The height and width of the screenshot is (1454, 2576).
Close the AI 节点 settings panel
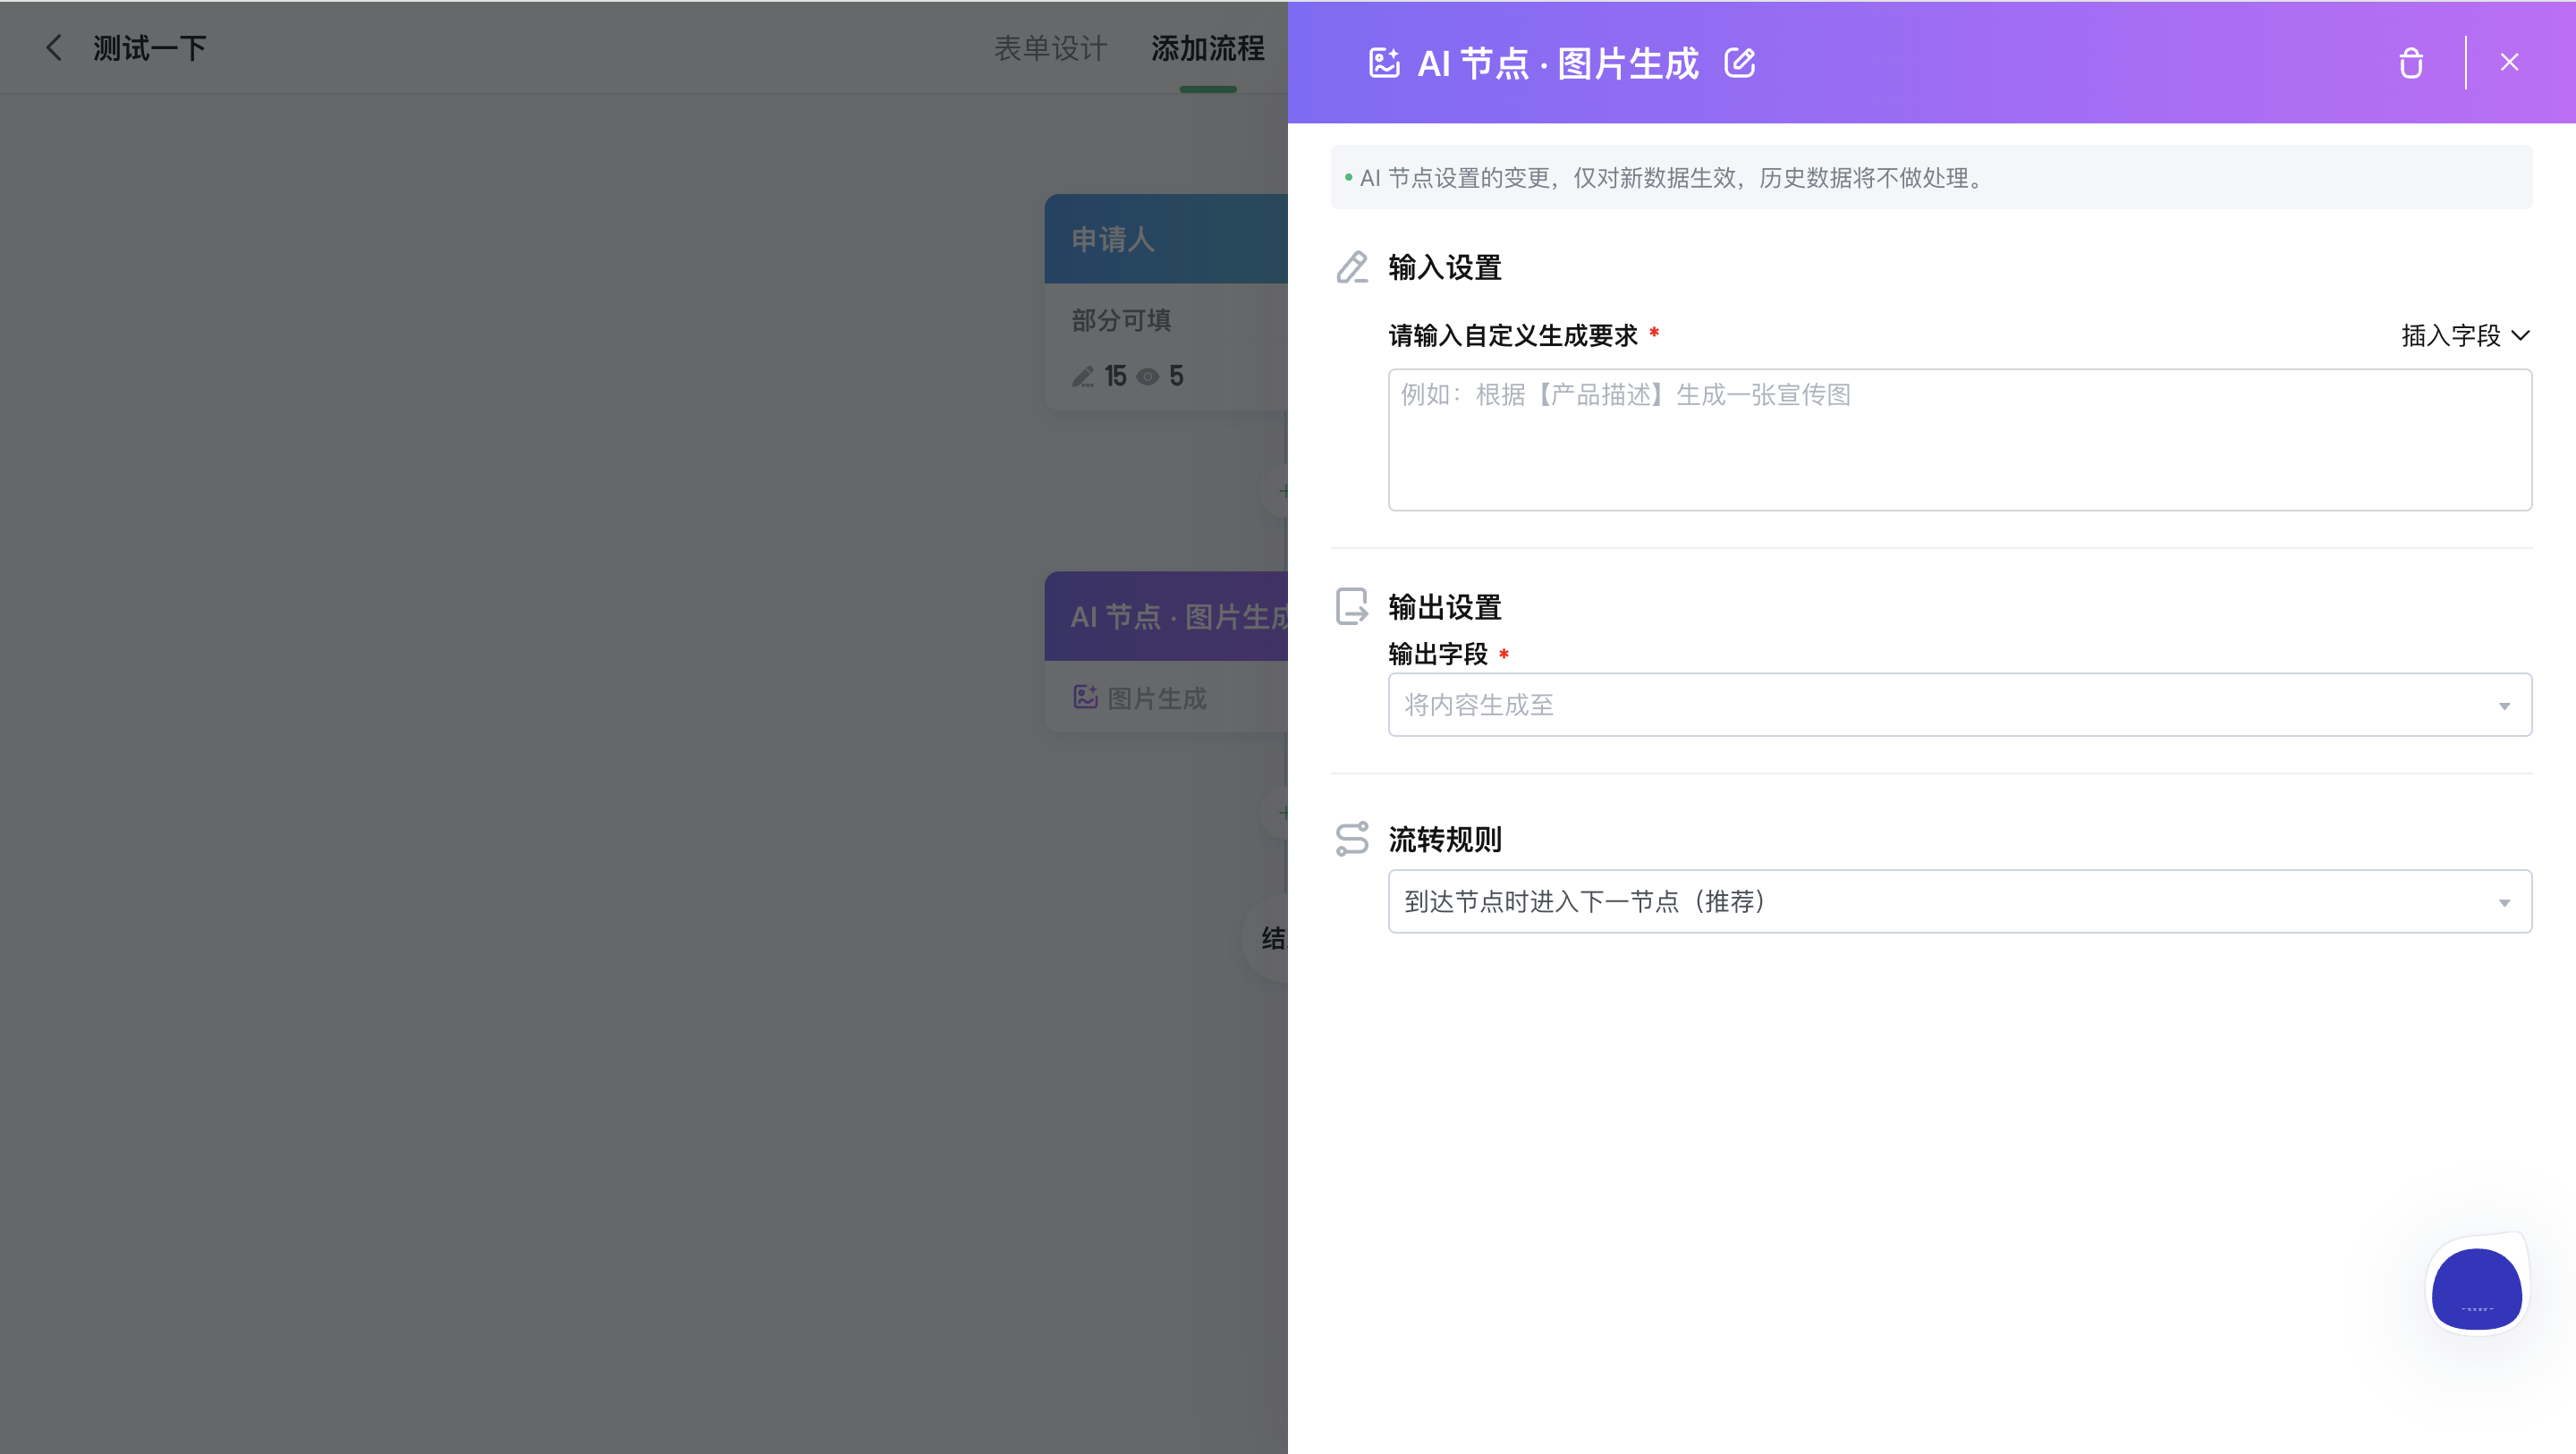tap(2509, 62)
